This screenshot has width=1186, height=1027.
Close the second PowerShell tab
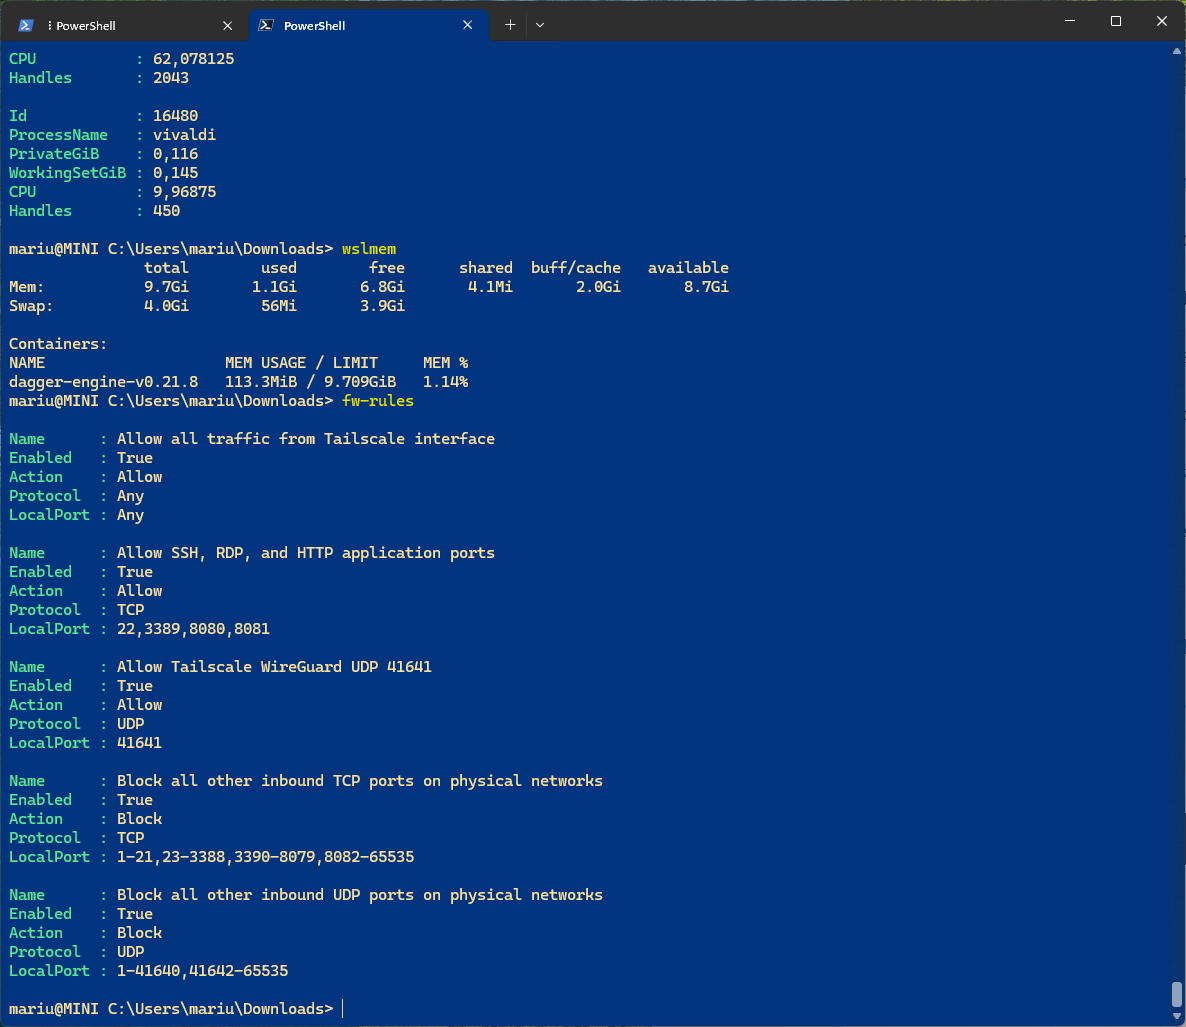(x=467, y=25)
